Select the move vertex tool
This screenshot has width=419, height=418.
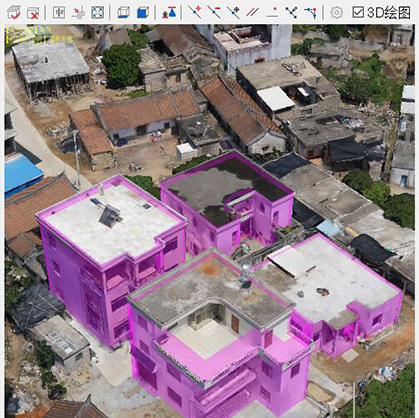coord(233,12)
